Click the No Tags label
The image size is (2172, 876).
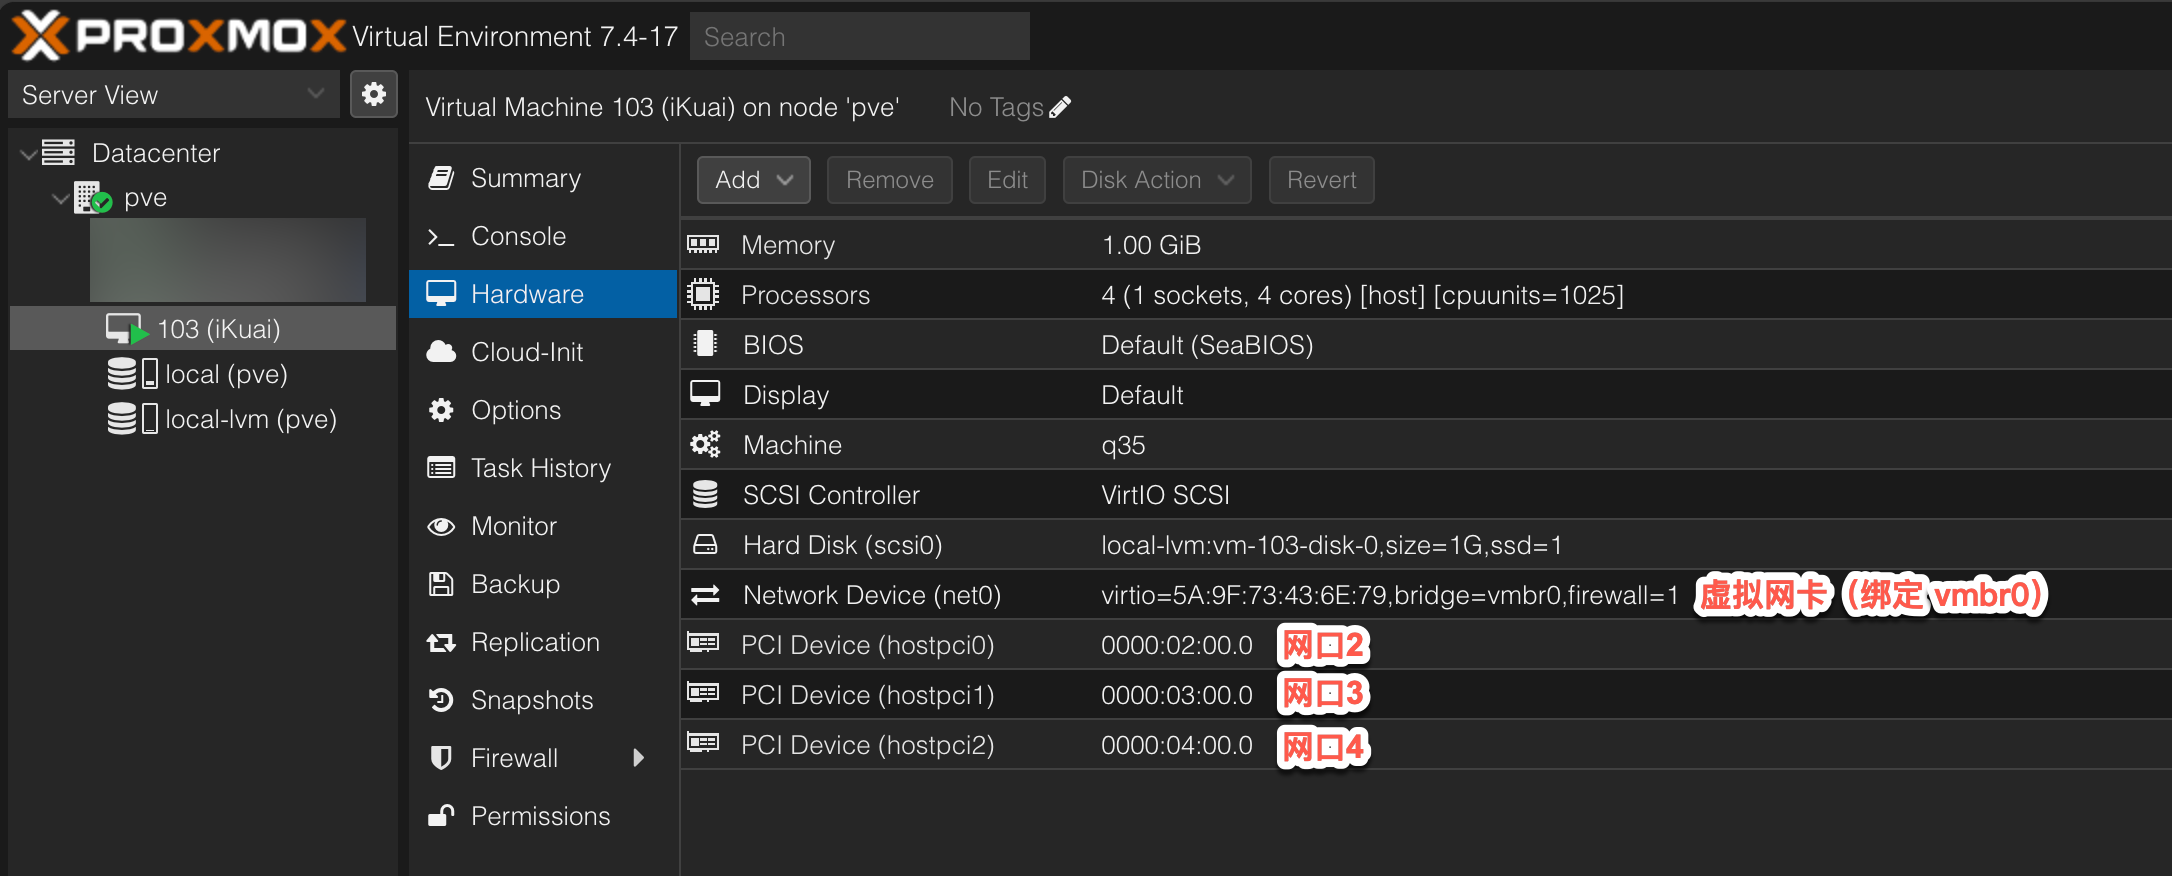tap(996, 107)
